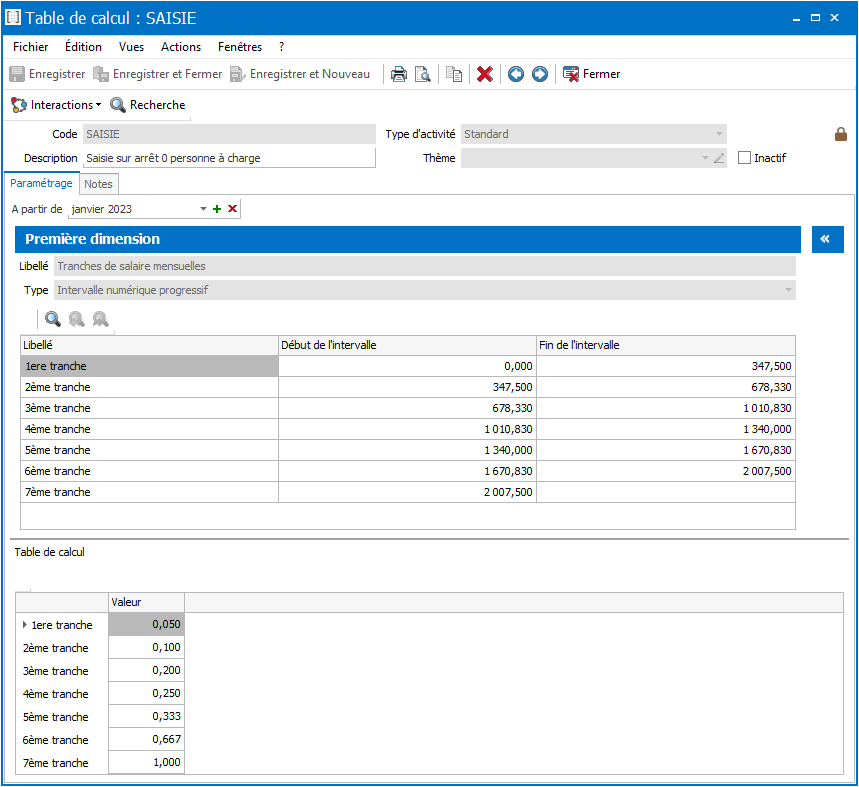
Task: Click the 0,250 value cell
Action: pyautogui.click(x=146, y=693)
